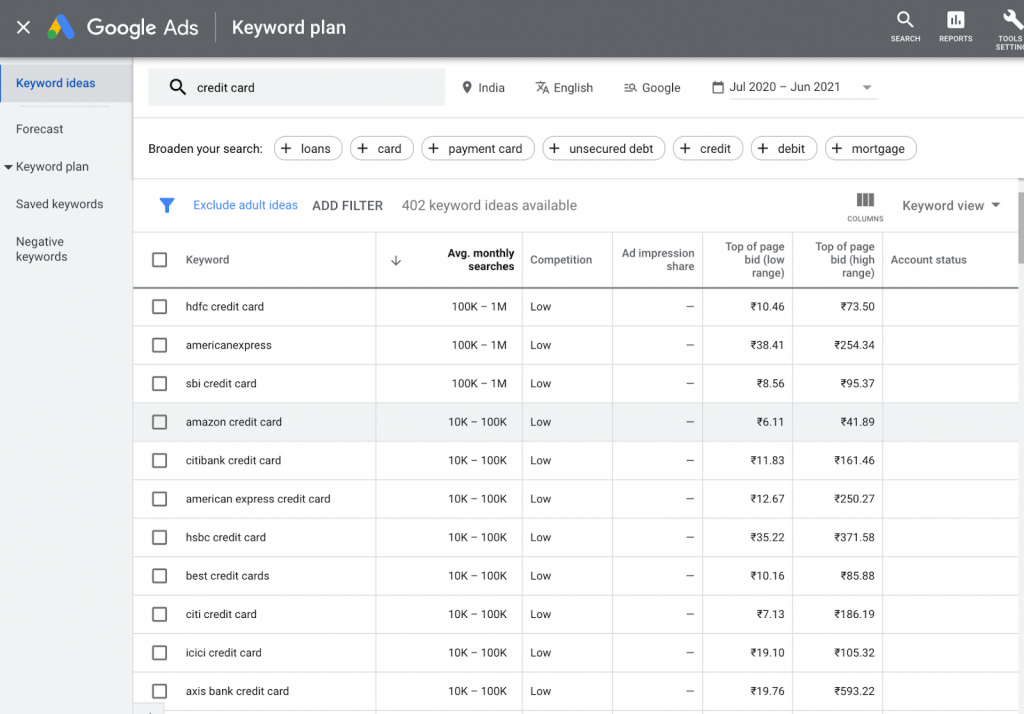This screenshot has height=714, width=1024.
Task: Click the vertical scrollbar on the right edge
Action: 1021,228
